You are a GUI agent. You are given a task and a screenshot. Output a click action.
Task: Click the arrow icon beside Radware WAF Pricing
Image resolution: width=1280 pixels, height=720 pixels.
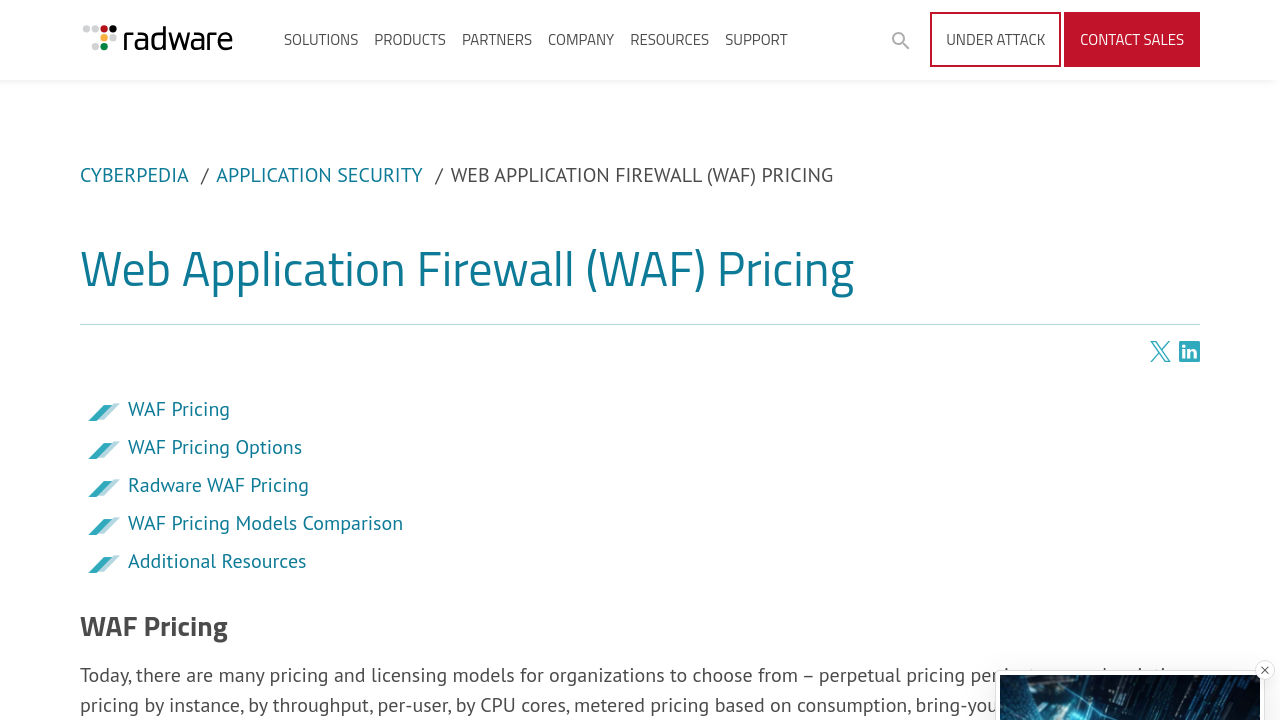(104, 488)
